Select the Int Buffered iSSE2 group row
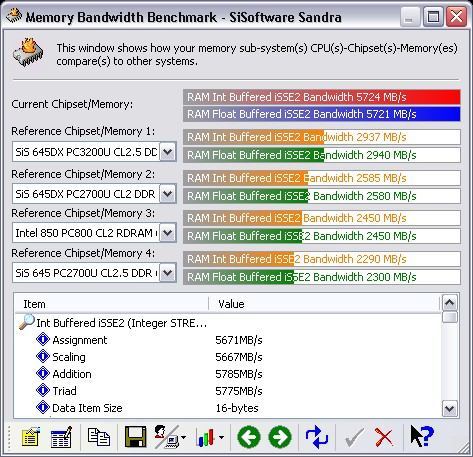This screenshot has height=457, width=473. (x=122, y=323)
